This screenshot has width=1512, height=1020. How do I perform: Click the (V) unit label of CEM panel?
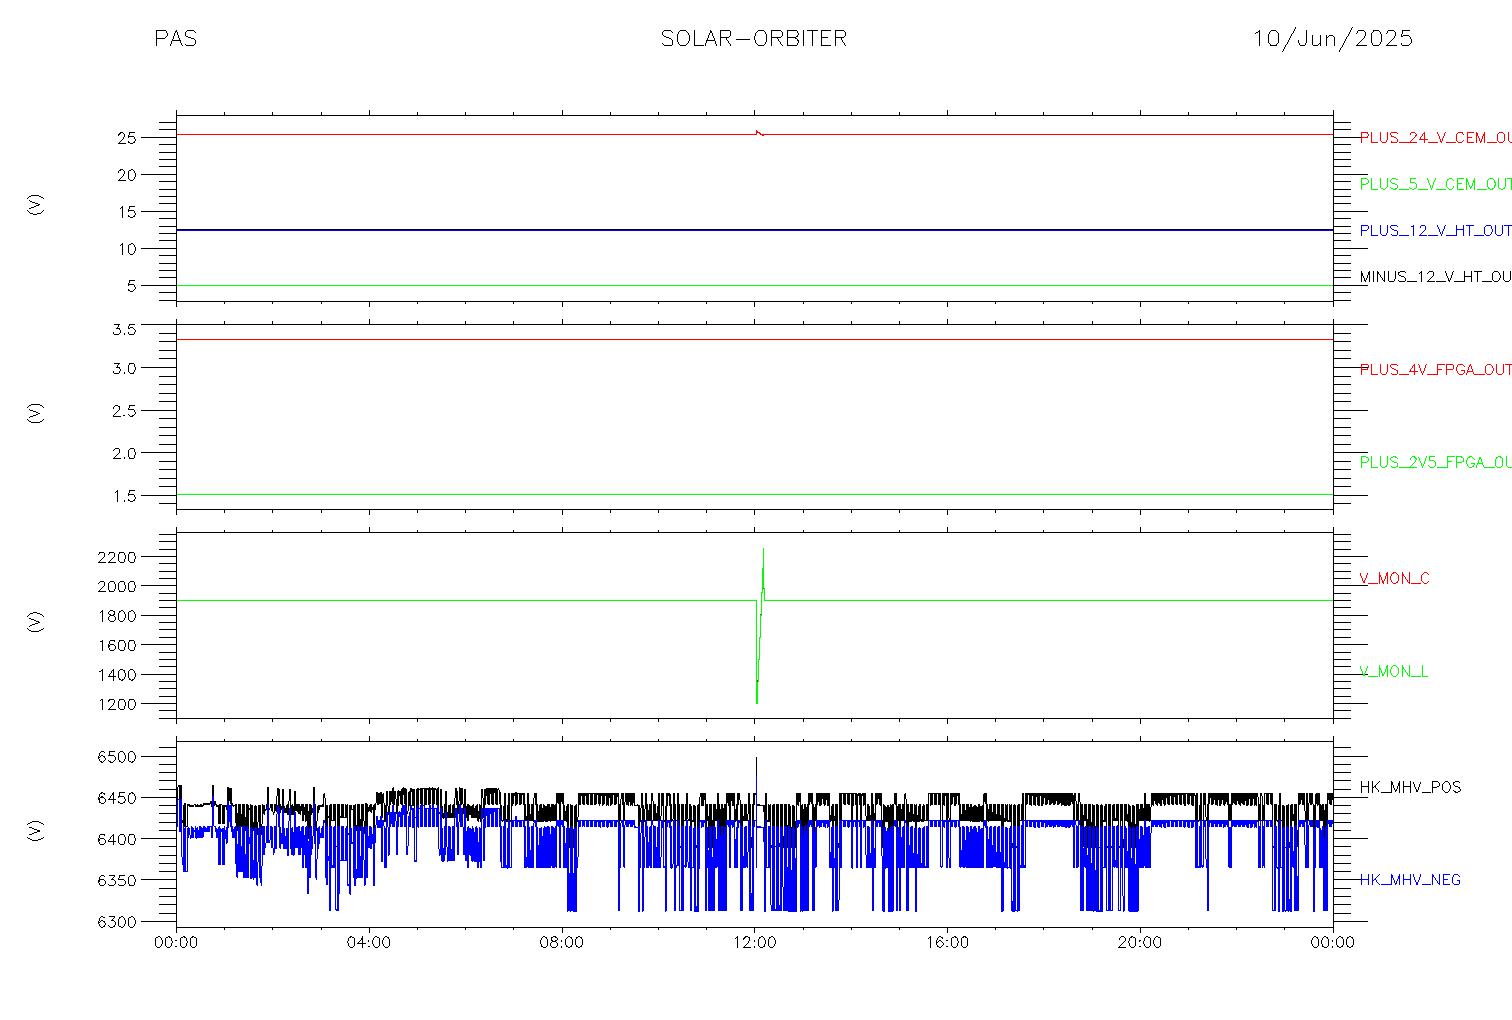click(36, 205)
